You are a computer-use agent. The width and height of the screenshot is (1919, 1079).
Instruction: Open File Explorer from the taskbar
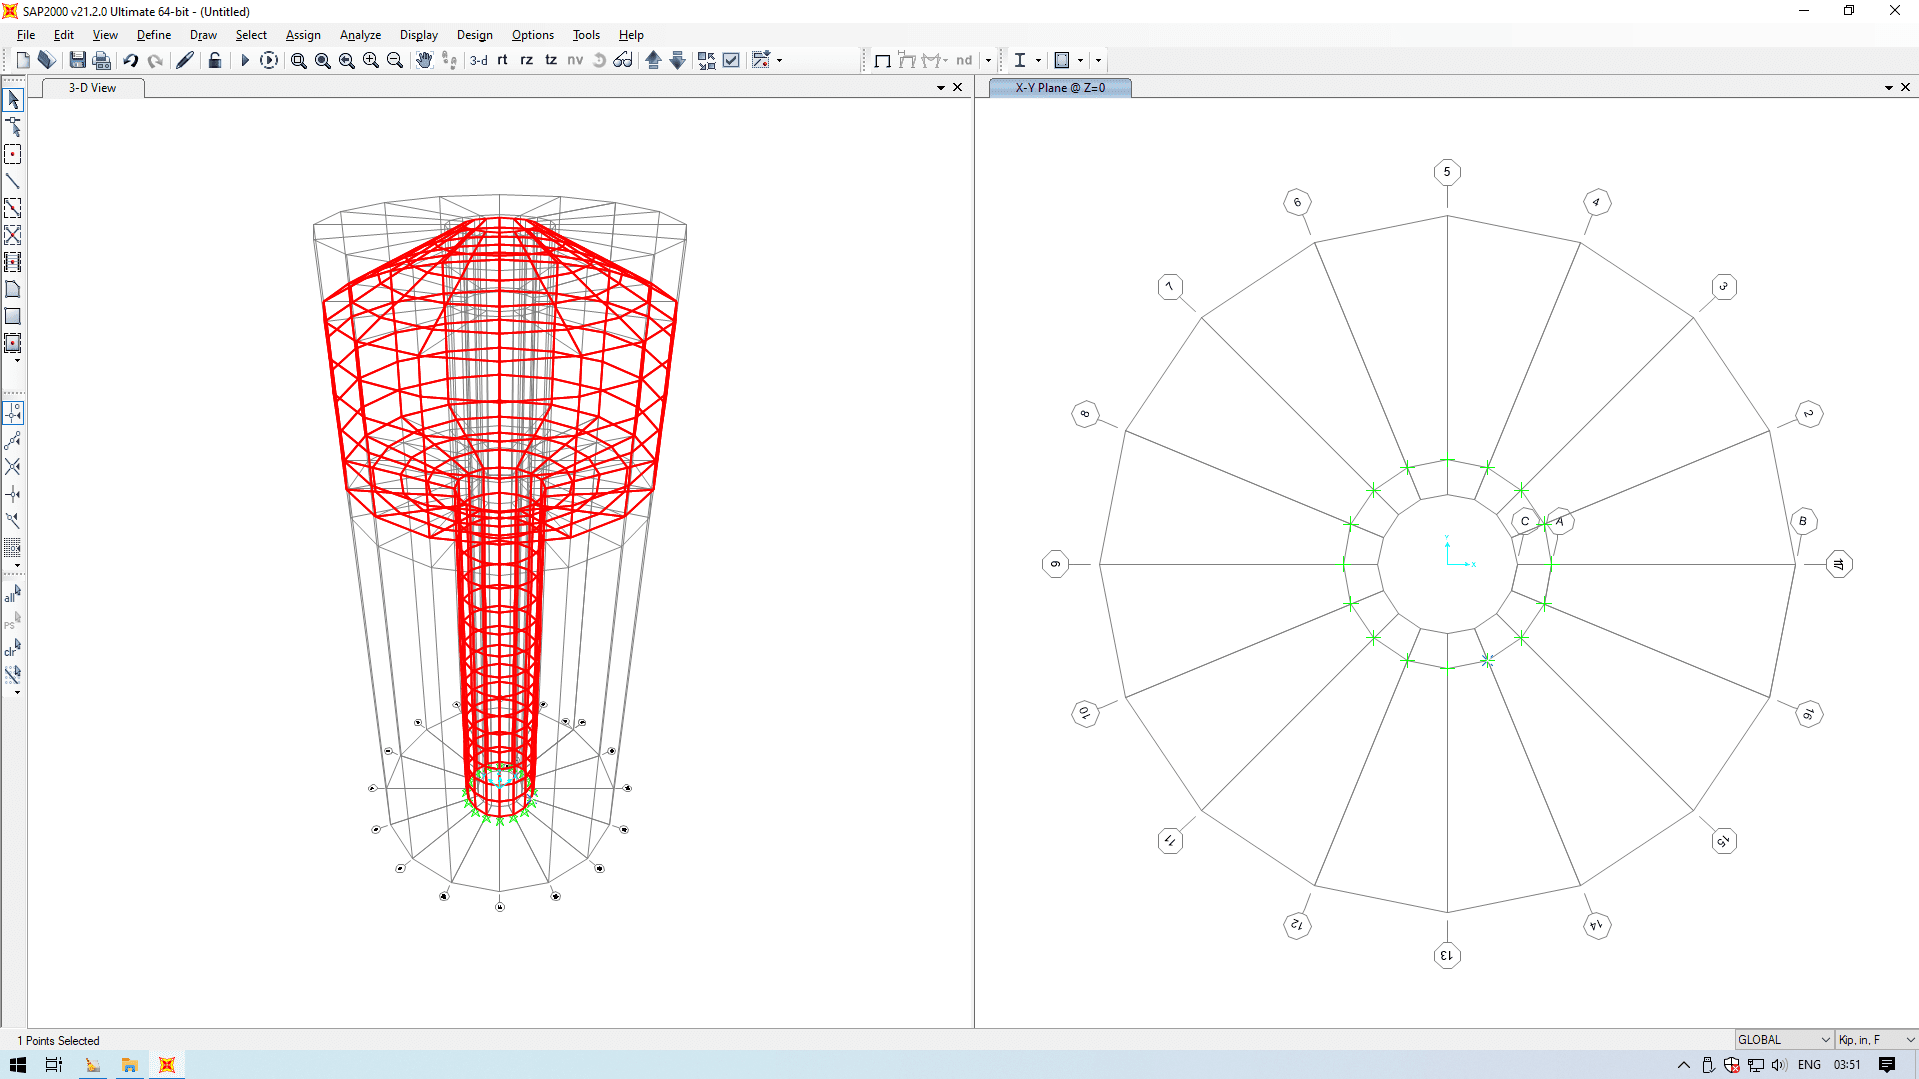pyautogui.click(x=129, y=1065)
